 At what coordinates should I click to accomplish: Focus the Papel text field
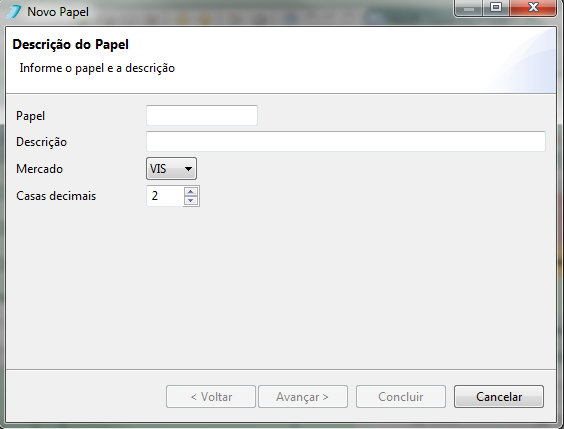(202, 115)
